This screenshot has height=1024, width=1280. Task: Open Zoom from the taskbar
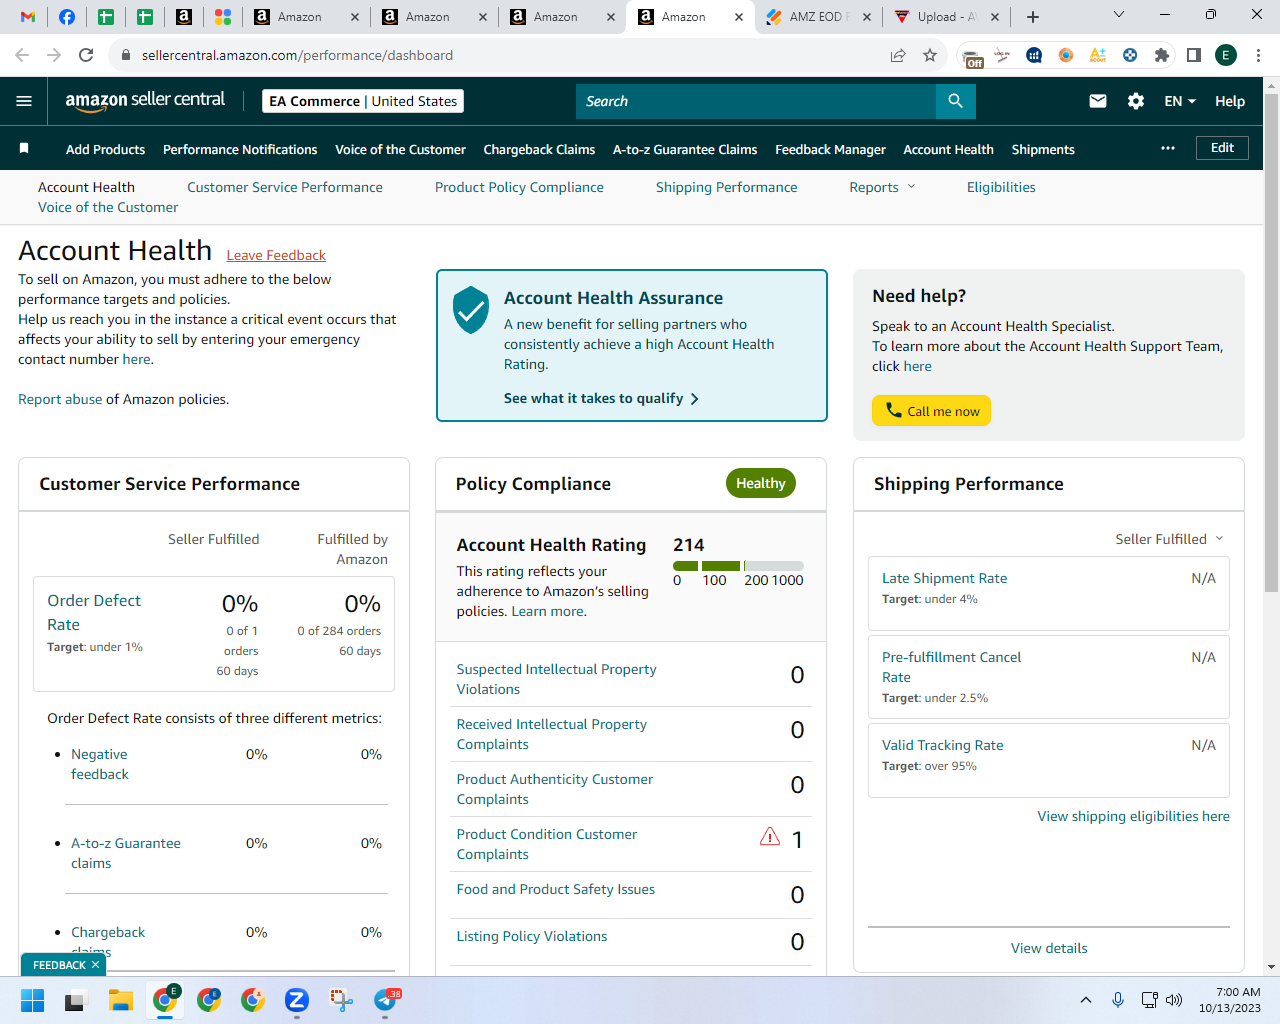coord(296,1000)
